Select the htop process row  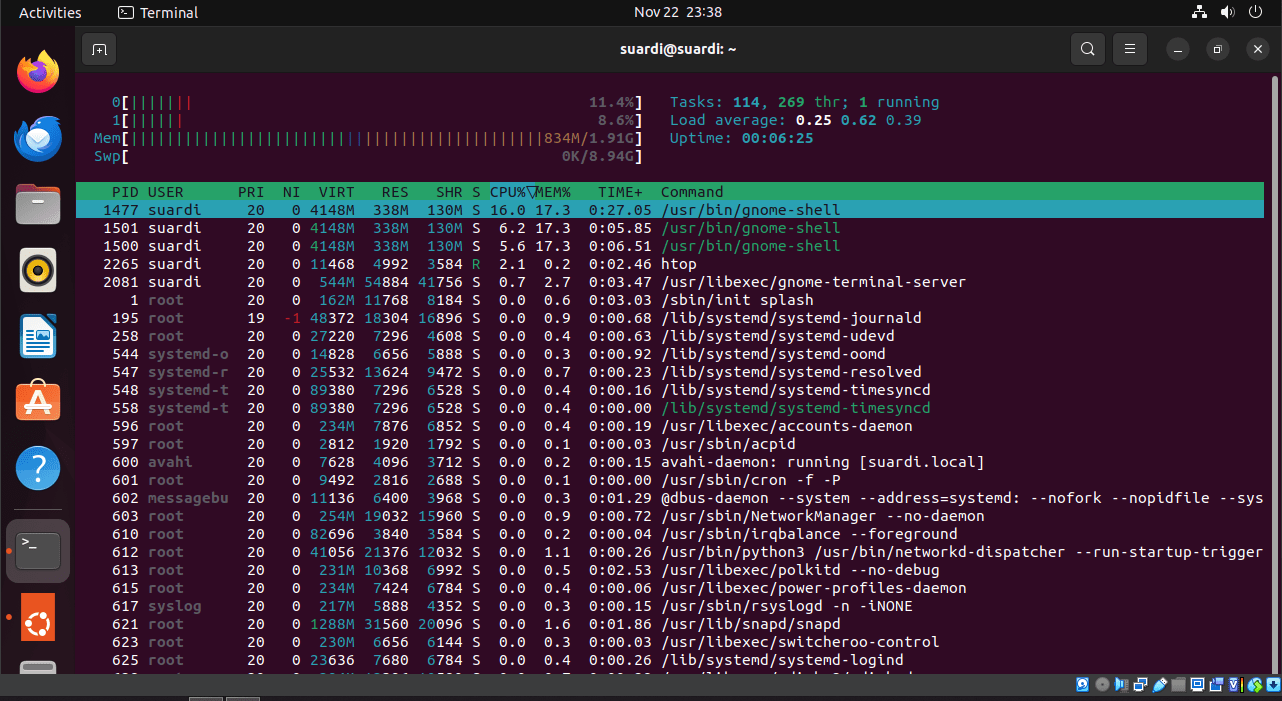(x=670, y=264)
